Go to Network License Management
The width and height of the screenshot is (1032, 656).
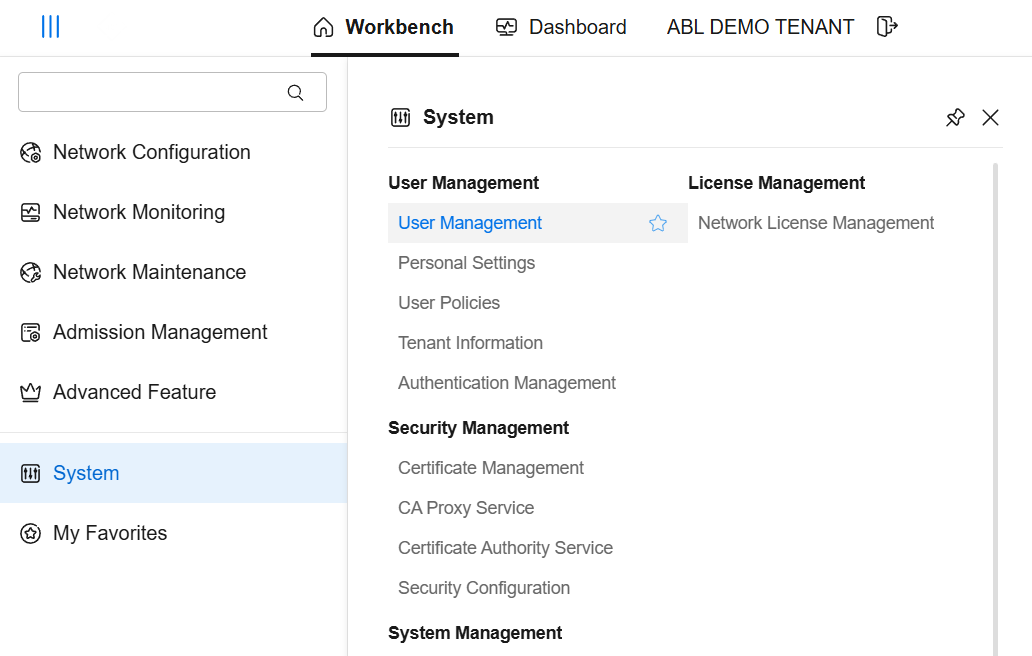(815, 223)
